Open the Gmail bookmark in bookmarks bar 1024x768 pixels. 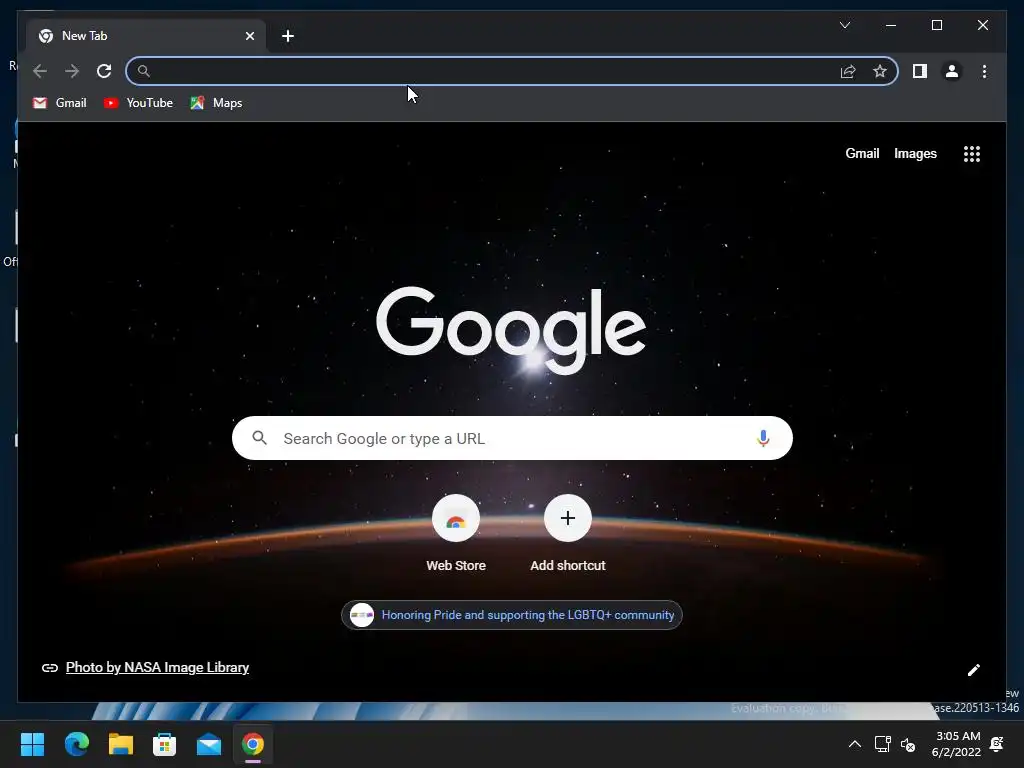[x=59, y=103]
